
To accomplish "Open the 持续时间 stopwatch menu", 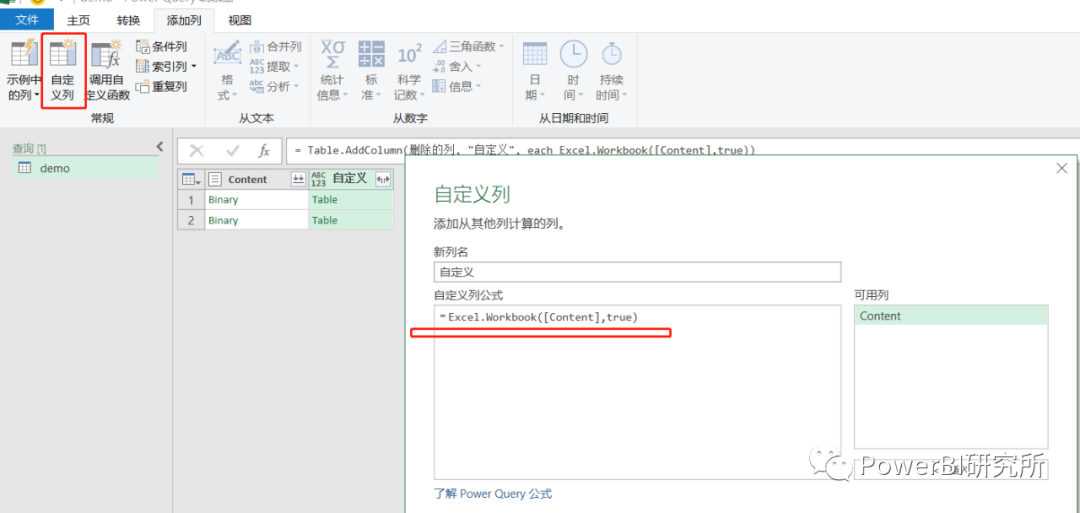I will (612, 70).
